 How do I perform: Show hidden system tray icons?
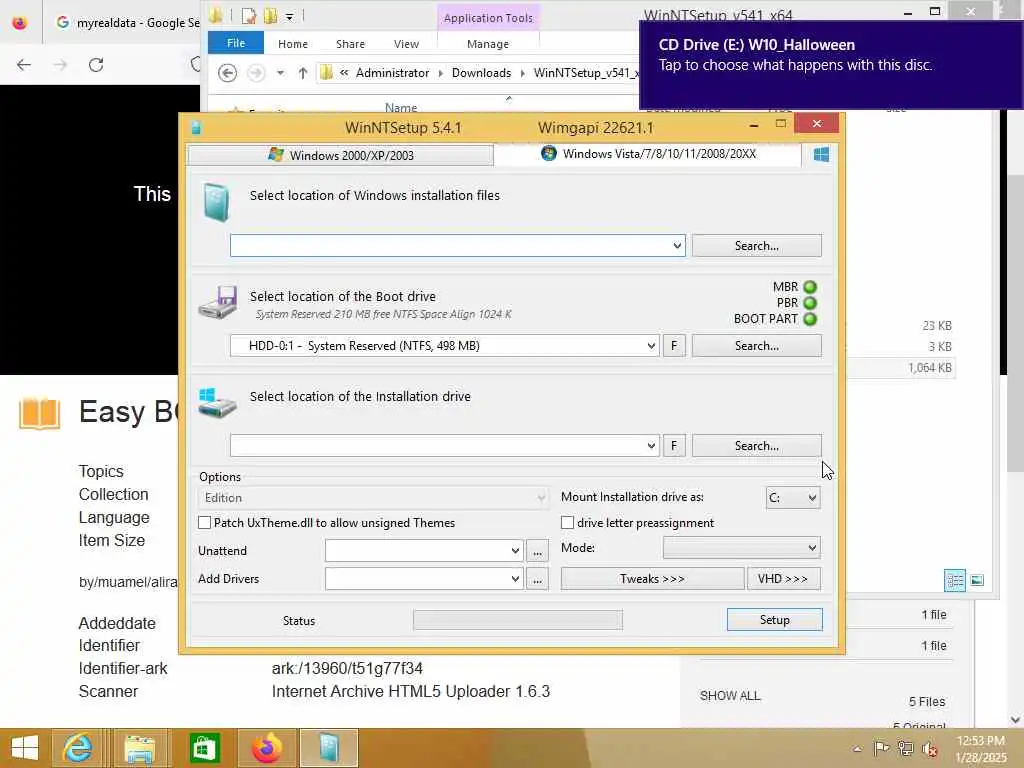[857, 749]
